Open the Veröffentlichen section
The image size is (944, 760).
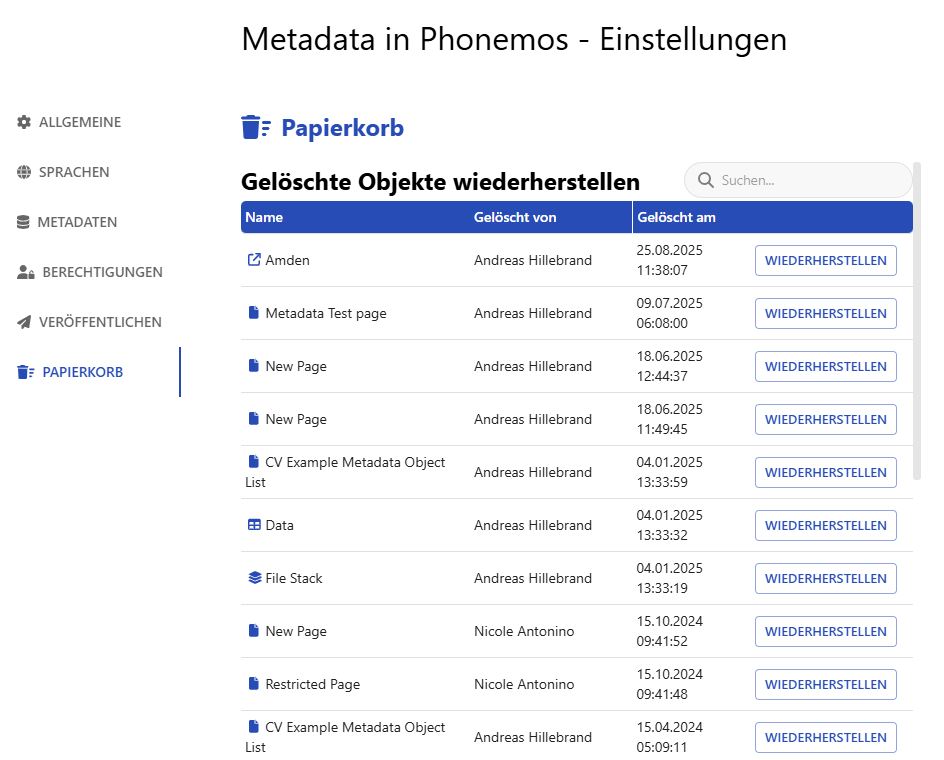[100, 322]
